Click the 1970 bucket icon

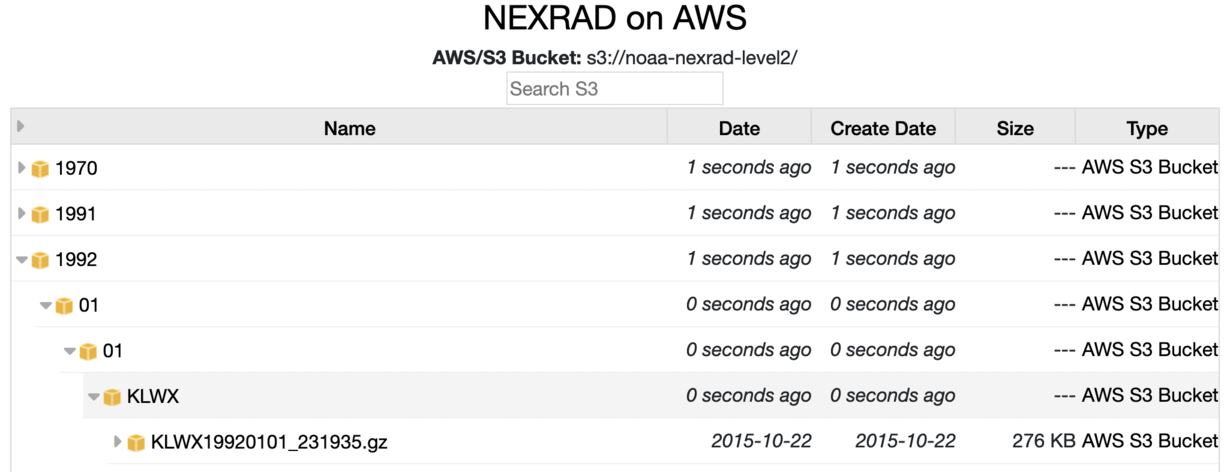pyautogui.click(x=41, y=169)
